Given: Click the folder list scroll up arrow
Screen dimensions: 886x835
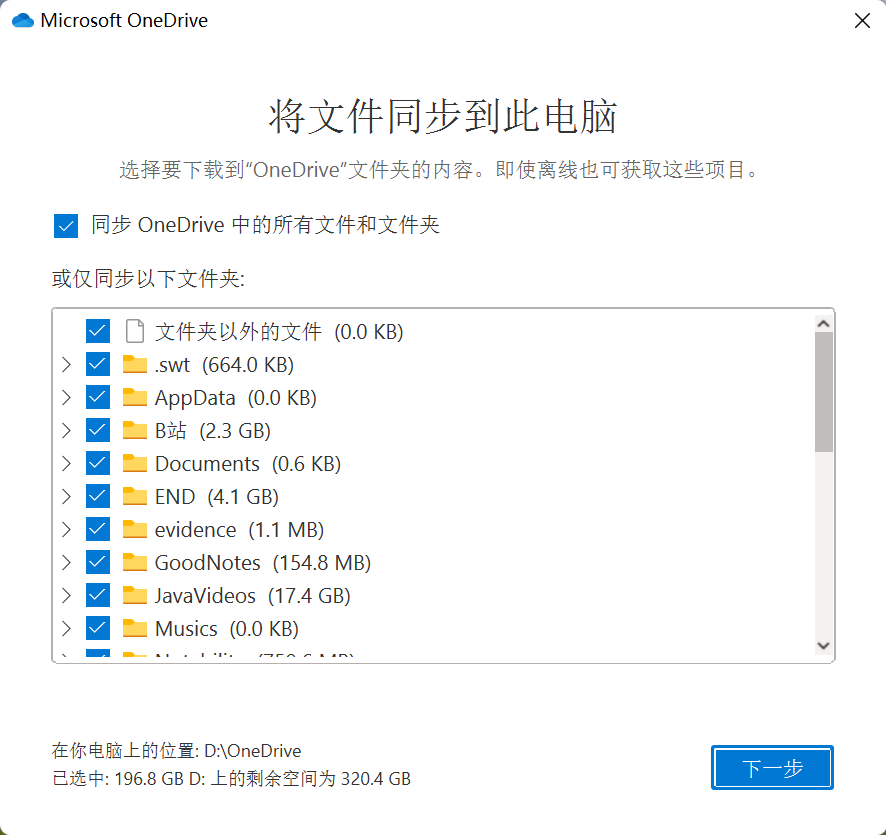Looking at the screenshot, I should tap(824, 323).
